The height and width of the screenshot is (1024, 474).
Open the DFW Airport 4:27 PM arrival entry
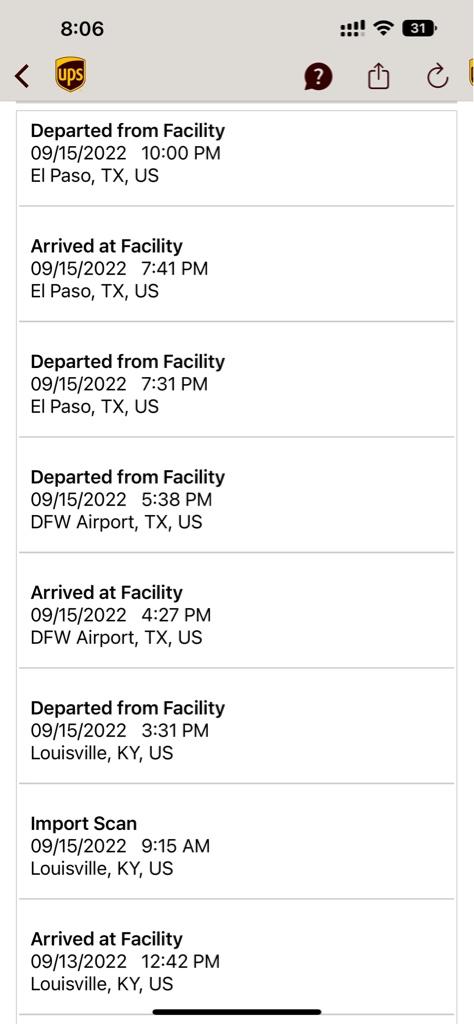pos(236,611)
